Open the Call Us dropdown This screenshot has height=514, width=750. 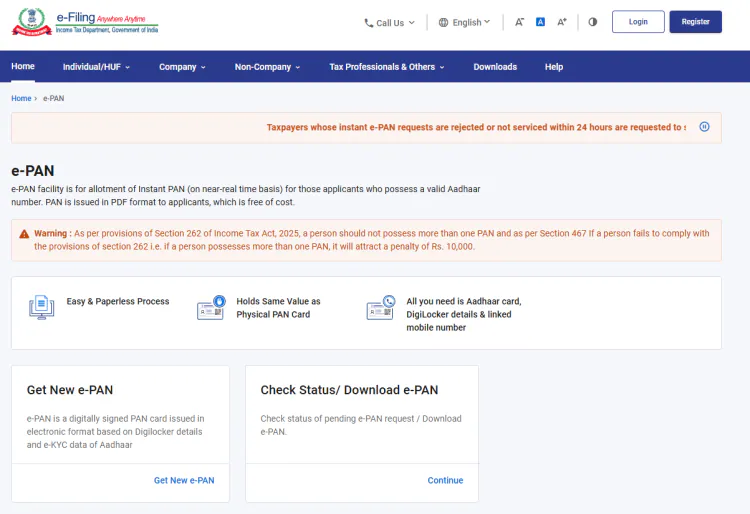389,22
